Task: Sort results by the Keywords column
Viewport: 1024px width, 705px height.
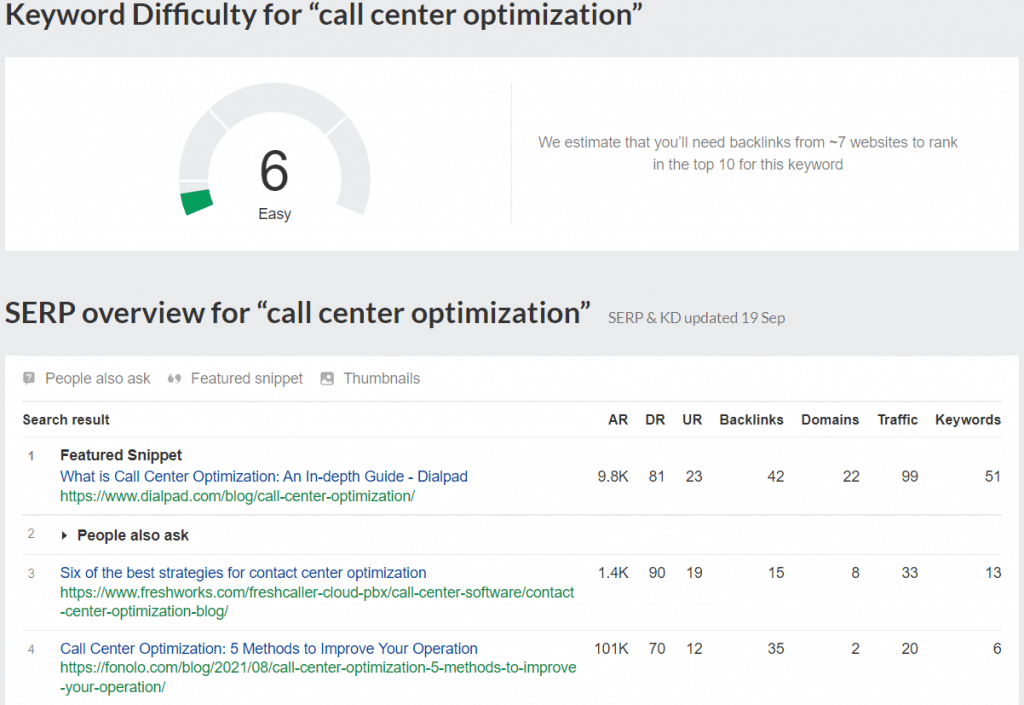Action: (967, 419)
